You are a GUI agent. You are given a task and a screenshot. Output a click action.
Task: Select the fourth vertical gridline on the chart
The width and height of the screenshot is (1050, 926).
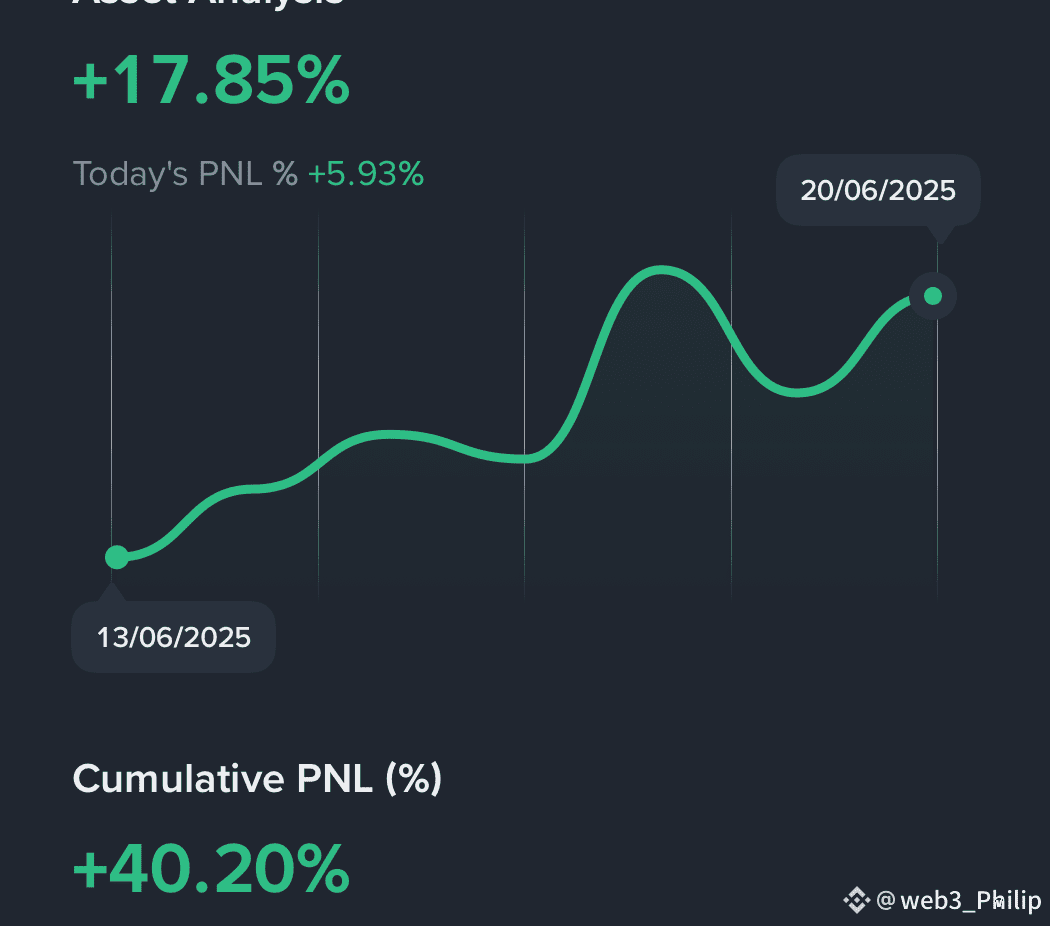pos(731,405)
